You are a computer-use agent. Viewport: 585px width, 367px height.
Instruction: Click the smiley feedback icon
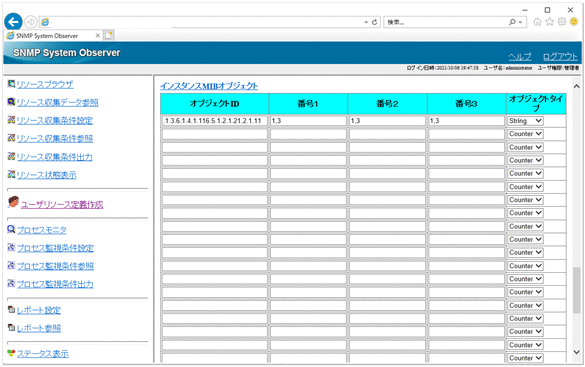(574, 22)
